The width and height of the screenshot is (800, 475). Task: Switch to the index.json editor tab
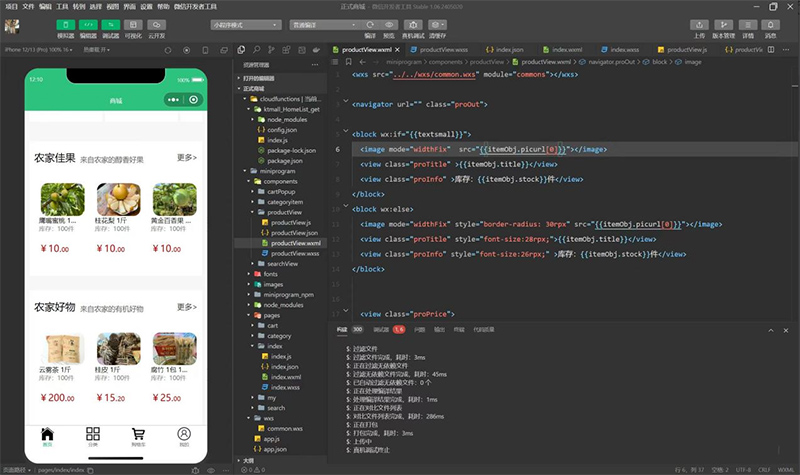click(510, 48)
